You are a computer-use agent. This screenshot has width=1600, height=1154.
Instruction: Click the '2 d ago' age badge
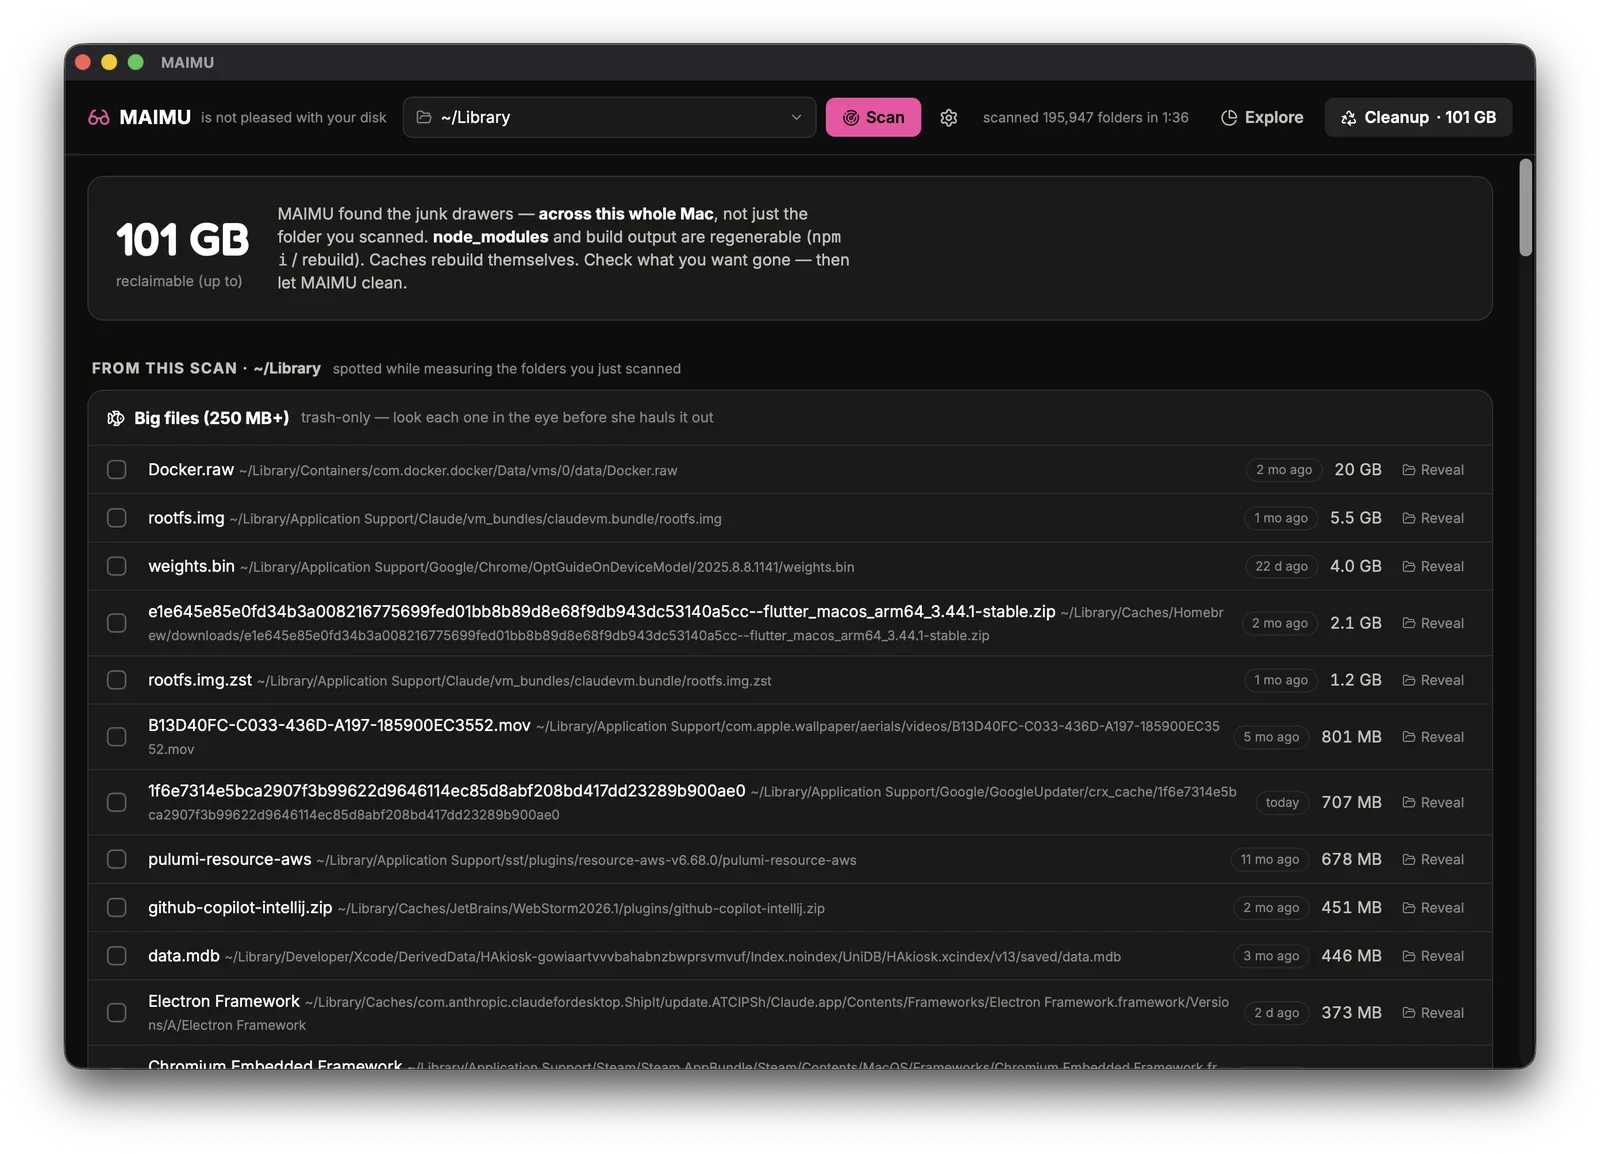click(x=1277, y=1013)
